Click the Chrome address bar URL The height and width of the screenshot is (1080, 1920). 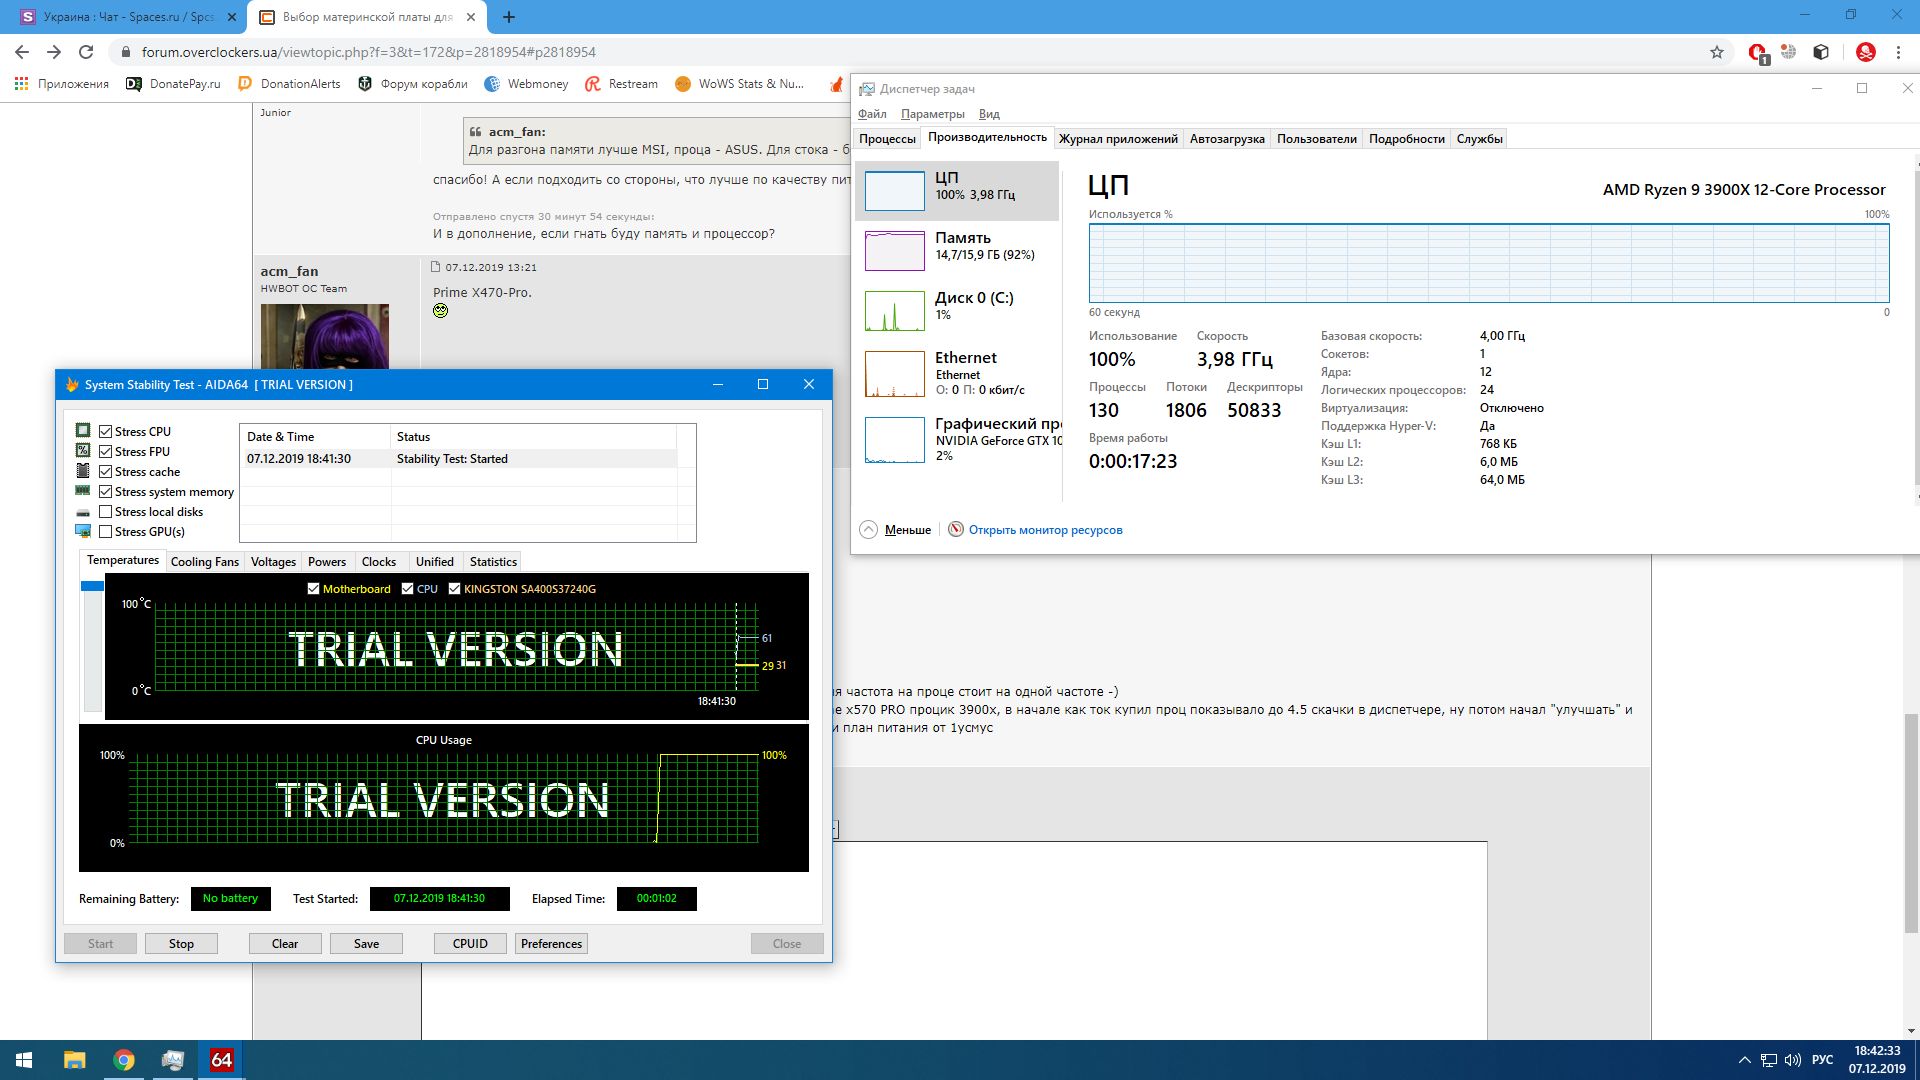pyautogui.click(x=368, y=52)
